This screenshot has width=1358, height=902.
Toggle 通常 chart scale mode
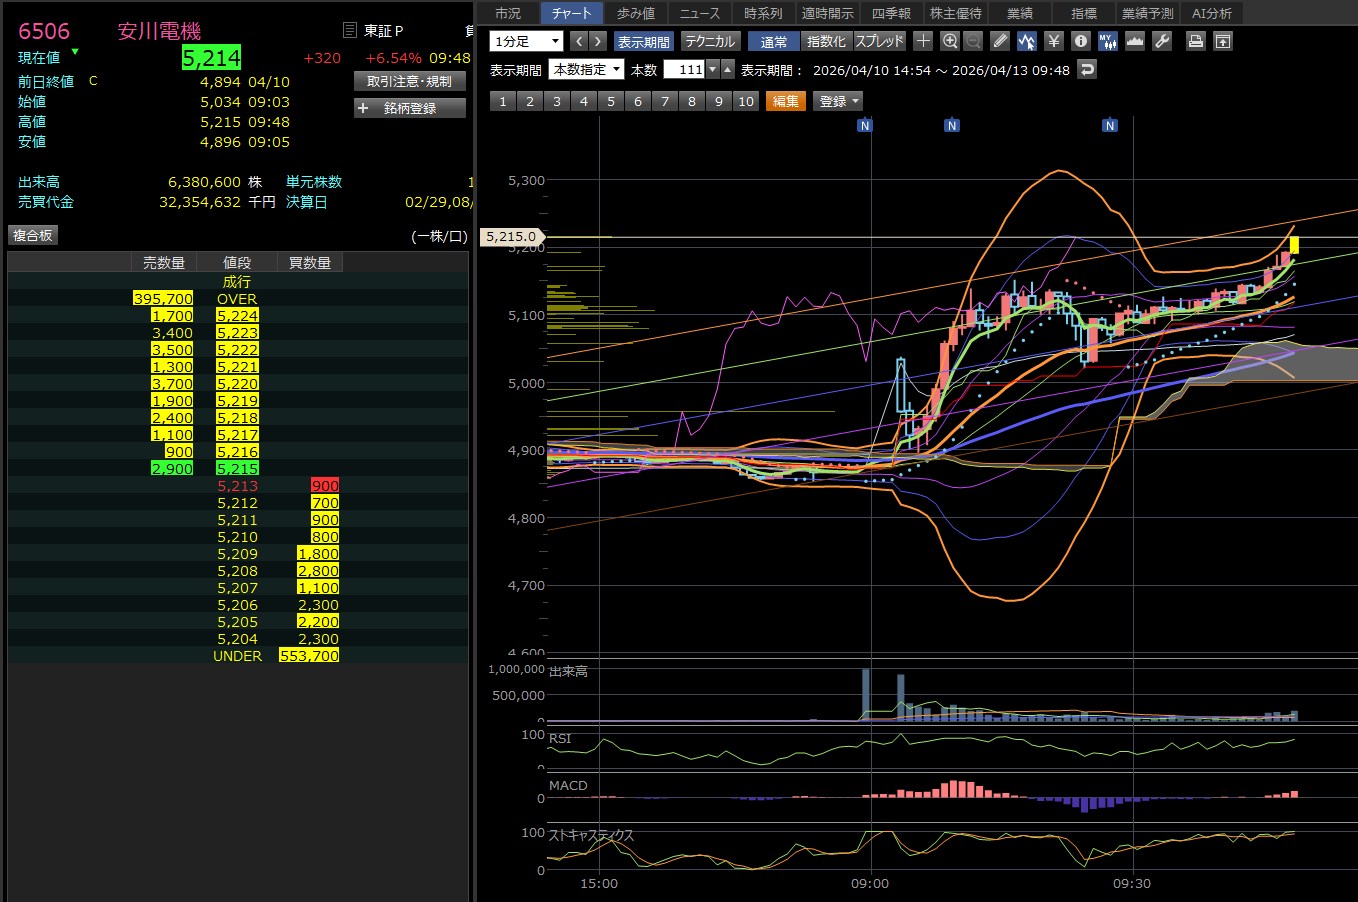point(774,41)
